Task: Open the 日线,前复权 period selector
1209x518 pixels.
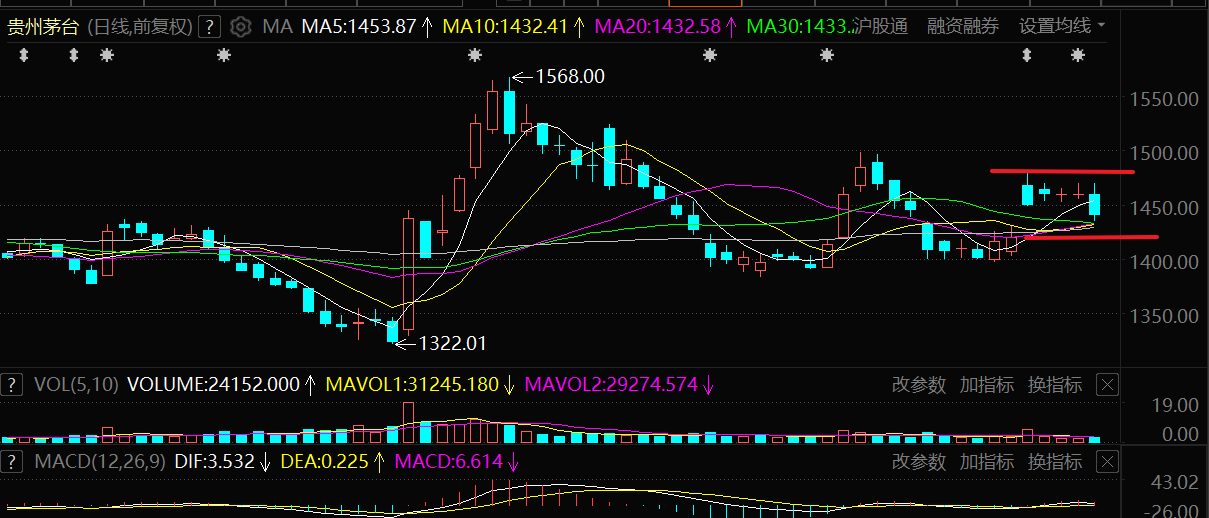Action: 140,27
